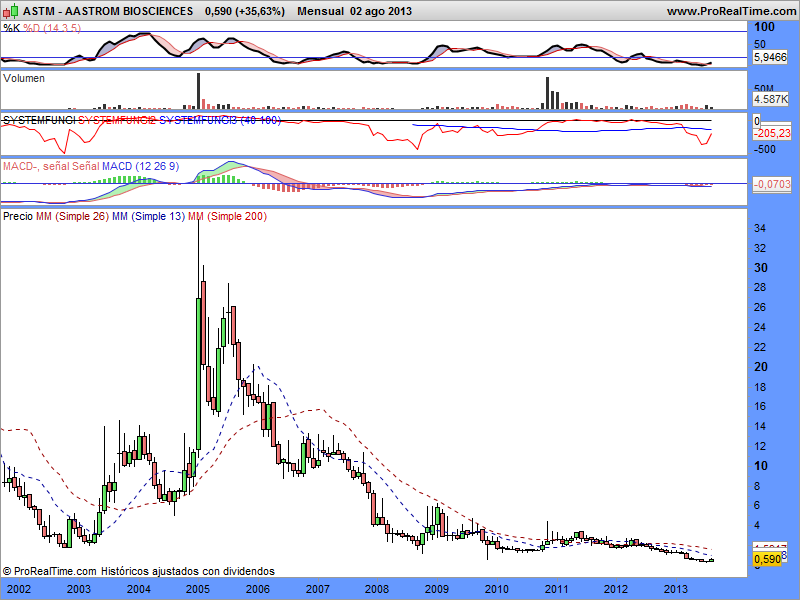
Task: Click the candlestick chart icon beside ASTM
Action: pyautogui.click(x=11, y=11)
